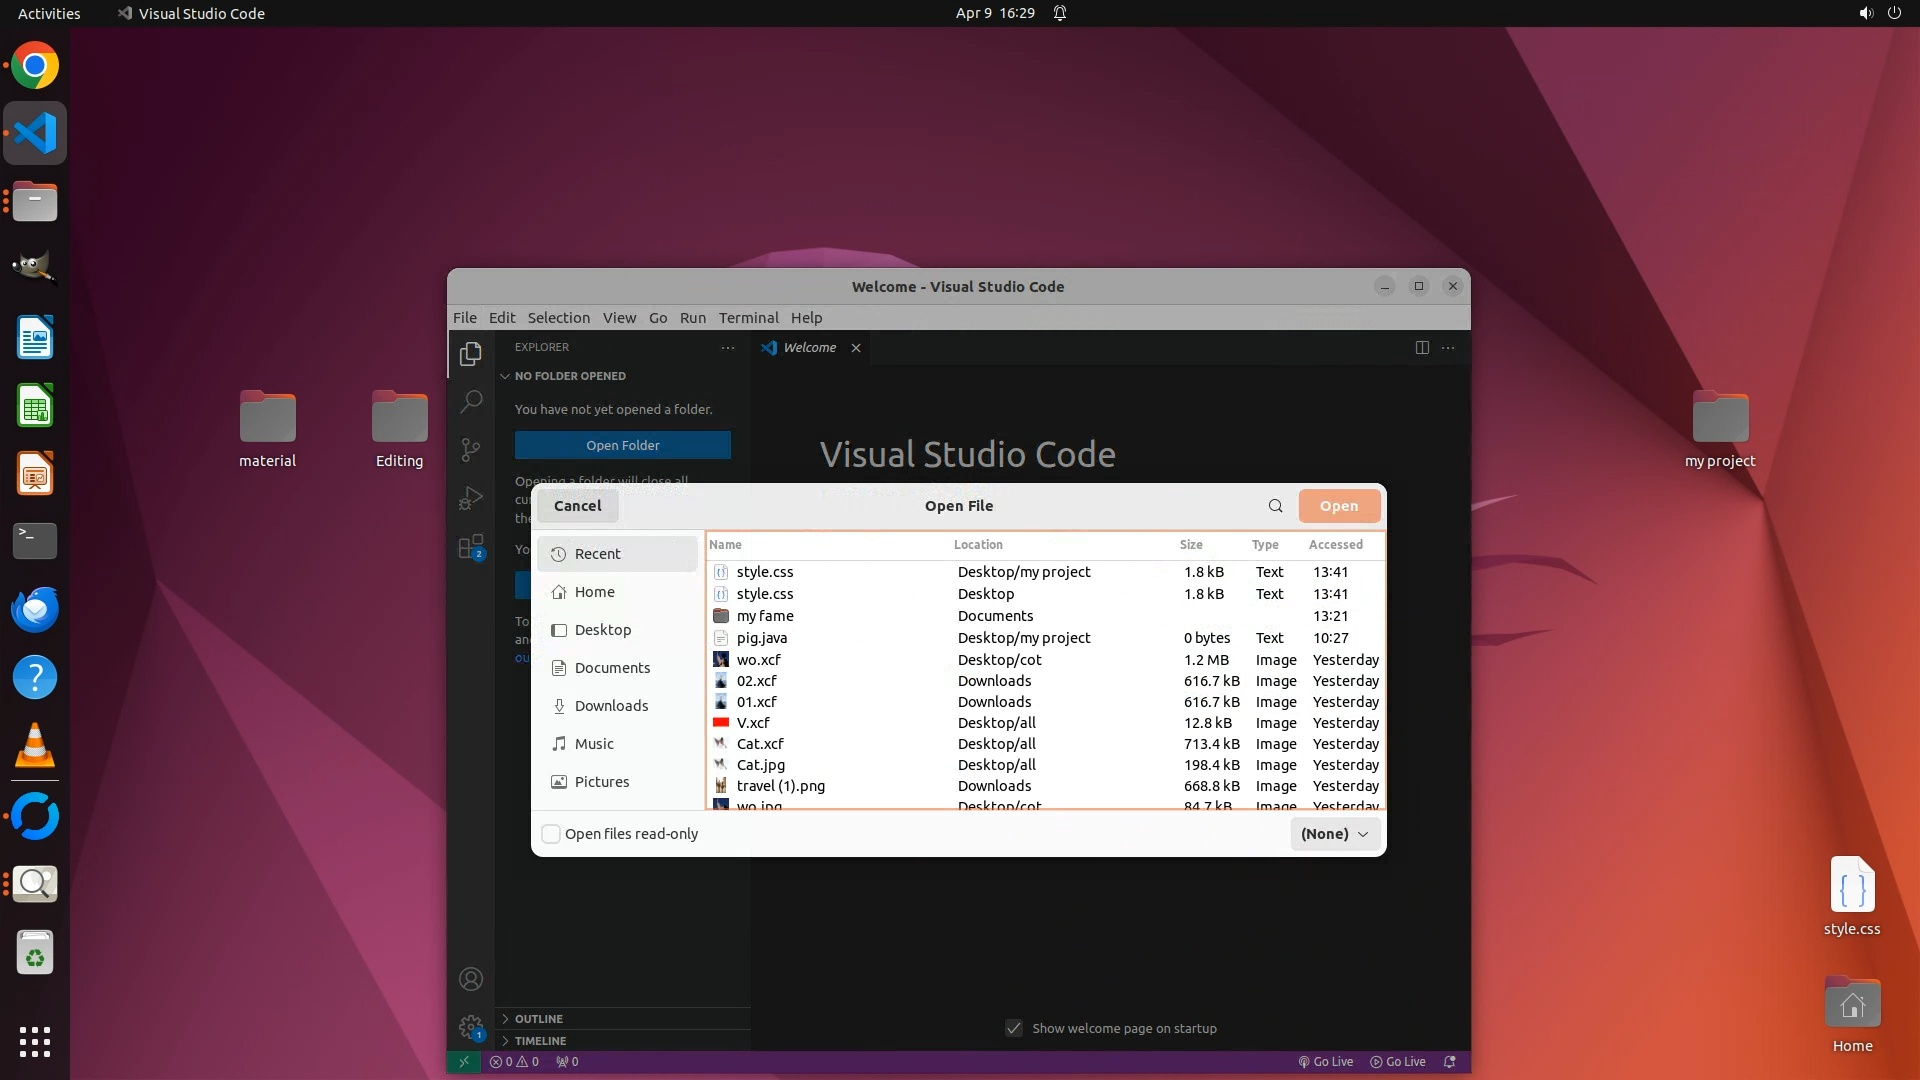Open the Extensions view icon

click(x=471, y=547)
